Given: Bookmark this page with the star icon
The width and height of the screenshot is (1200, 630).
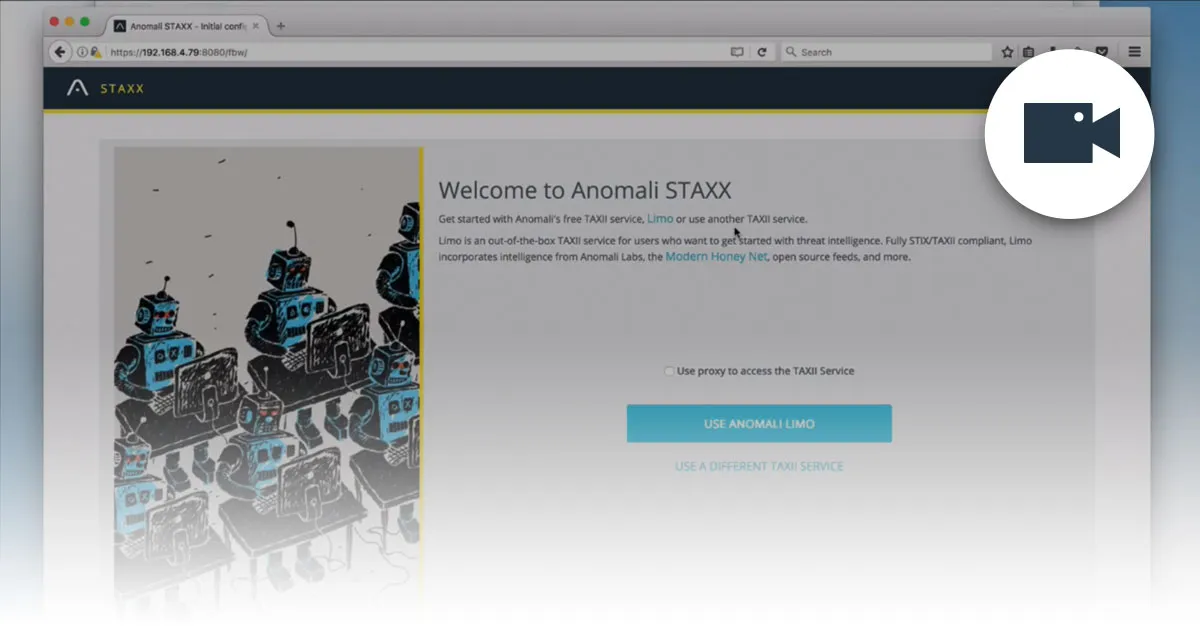Looking at the screenshot, I should point(1007,52).
